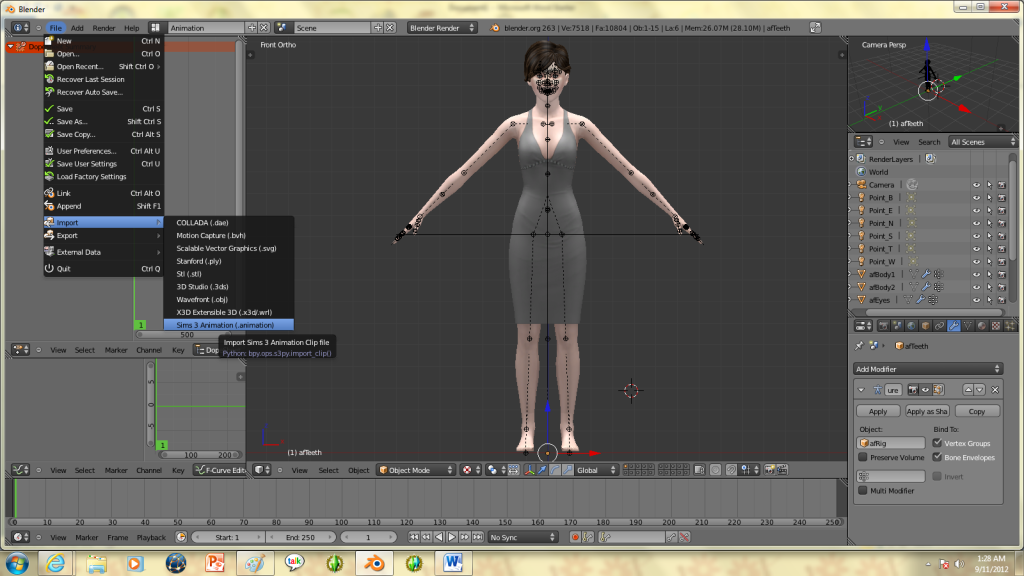Image resolution: width=1024 pixels, height=576 pixels.
Task: Click the play animation button
Action: 452,537
